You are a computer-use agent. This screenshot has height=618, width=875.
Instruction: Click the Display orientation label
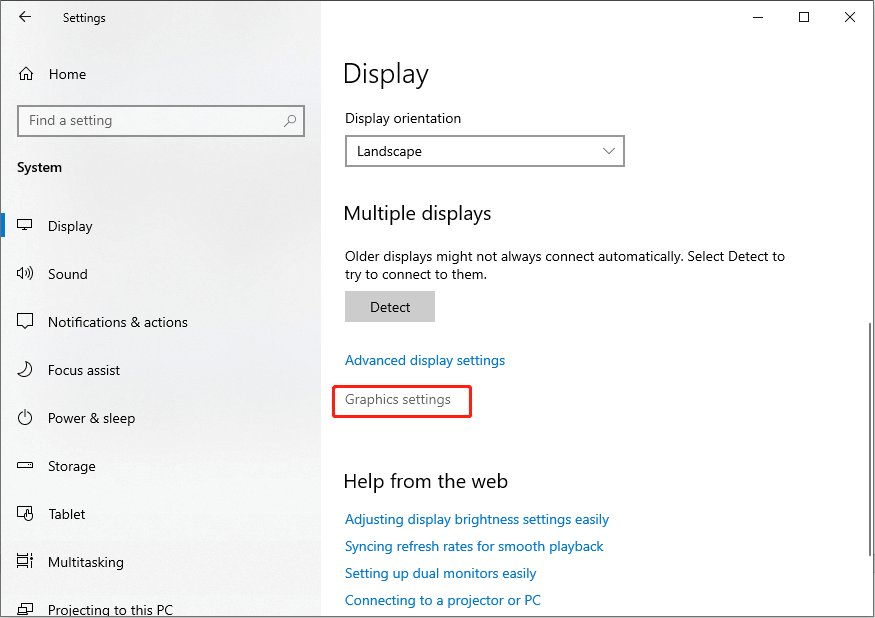pos(403,118)
